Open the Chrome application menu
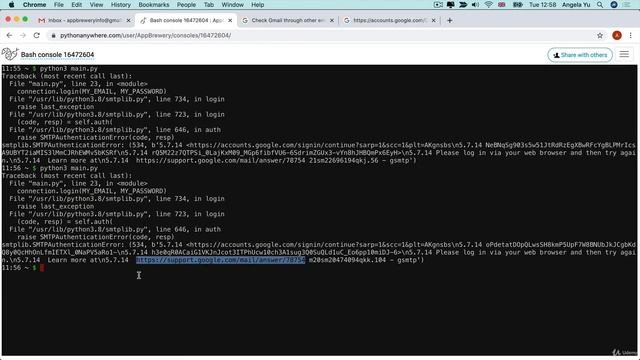The width and height of the screenshot is (640, 360). tap(34, 4)
